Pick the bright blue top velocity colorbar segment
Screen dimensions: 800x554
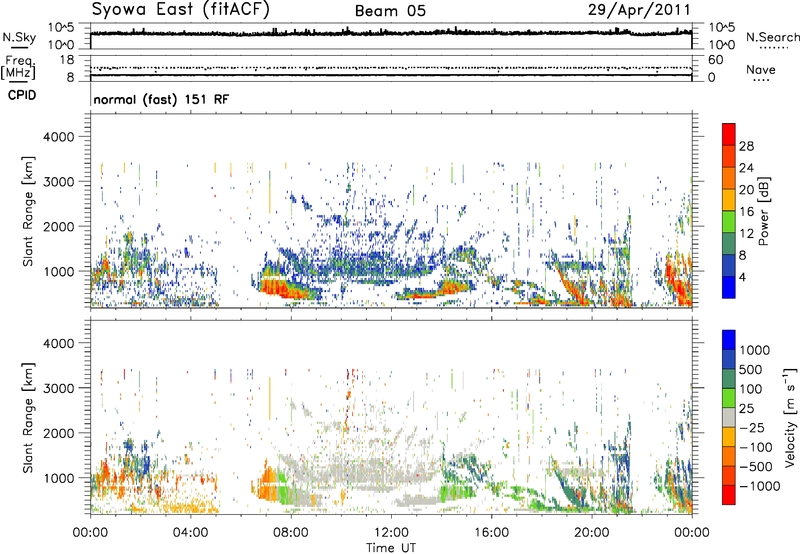click(729, 340)
